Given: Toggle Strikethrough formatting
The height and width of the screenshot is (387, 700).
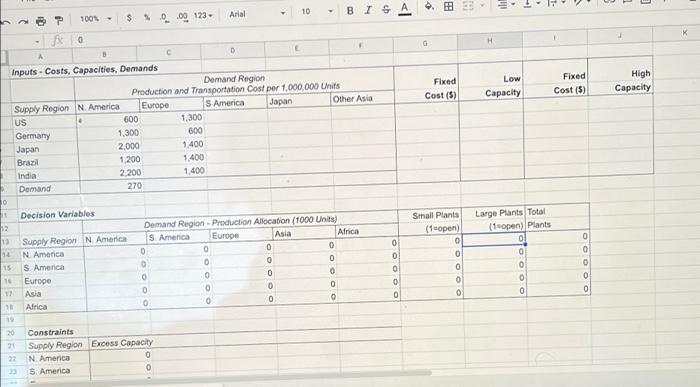Looking at the screenshot, I should click(386, 9).
